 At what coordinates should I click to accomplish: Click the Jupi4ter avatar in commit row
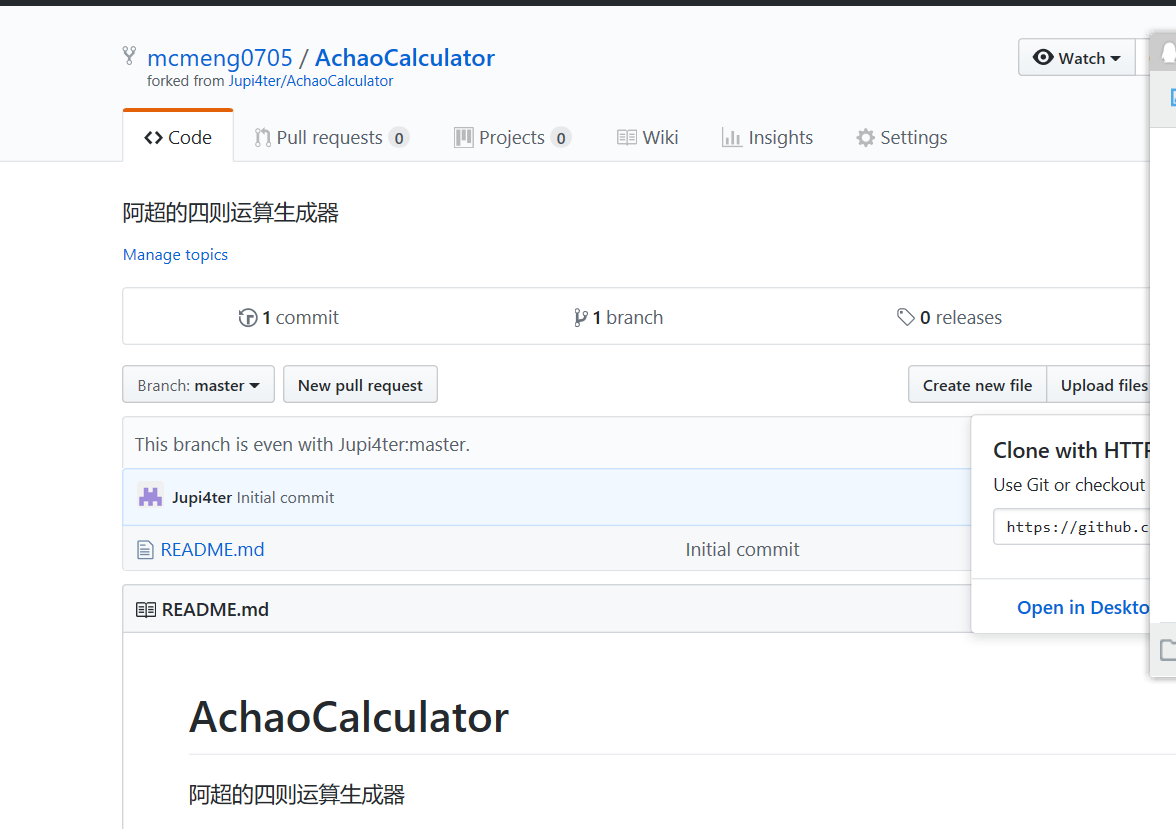[x=150, y=497]
